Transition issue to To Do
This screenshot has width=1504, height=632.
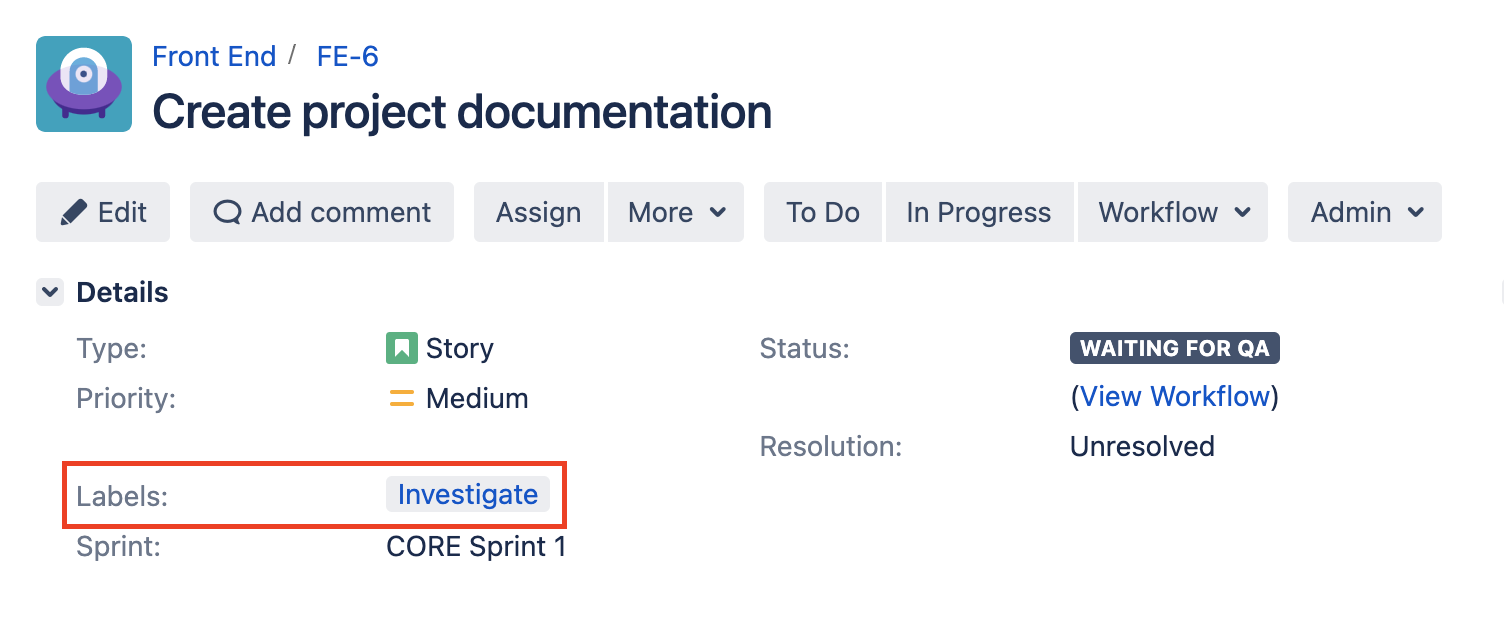(823, 212)
